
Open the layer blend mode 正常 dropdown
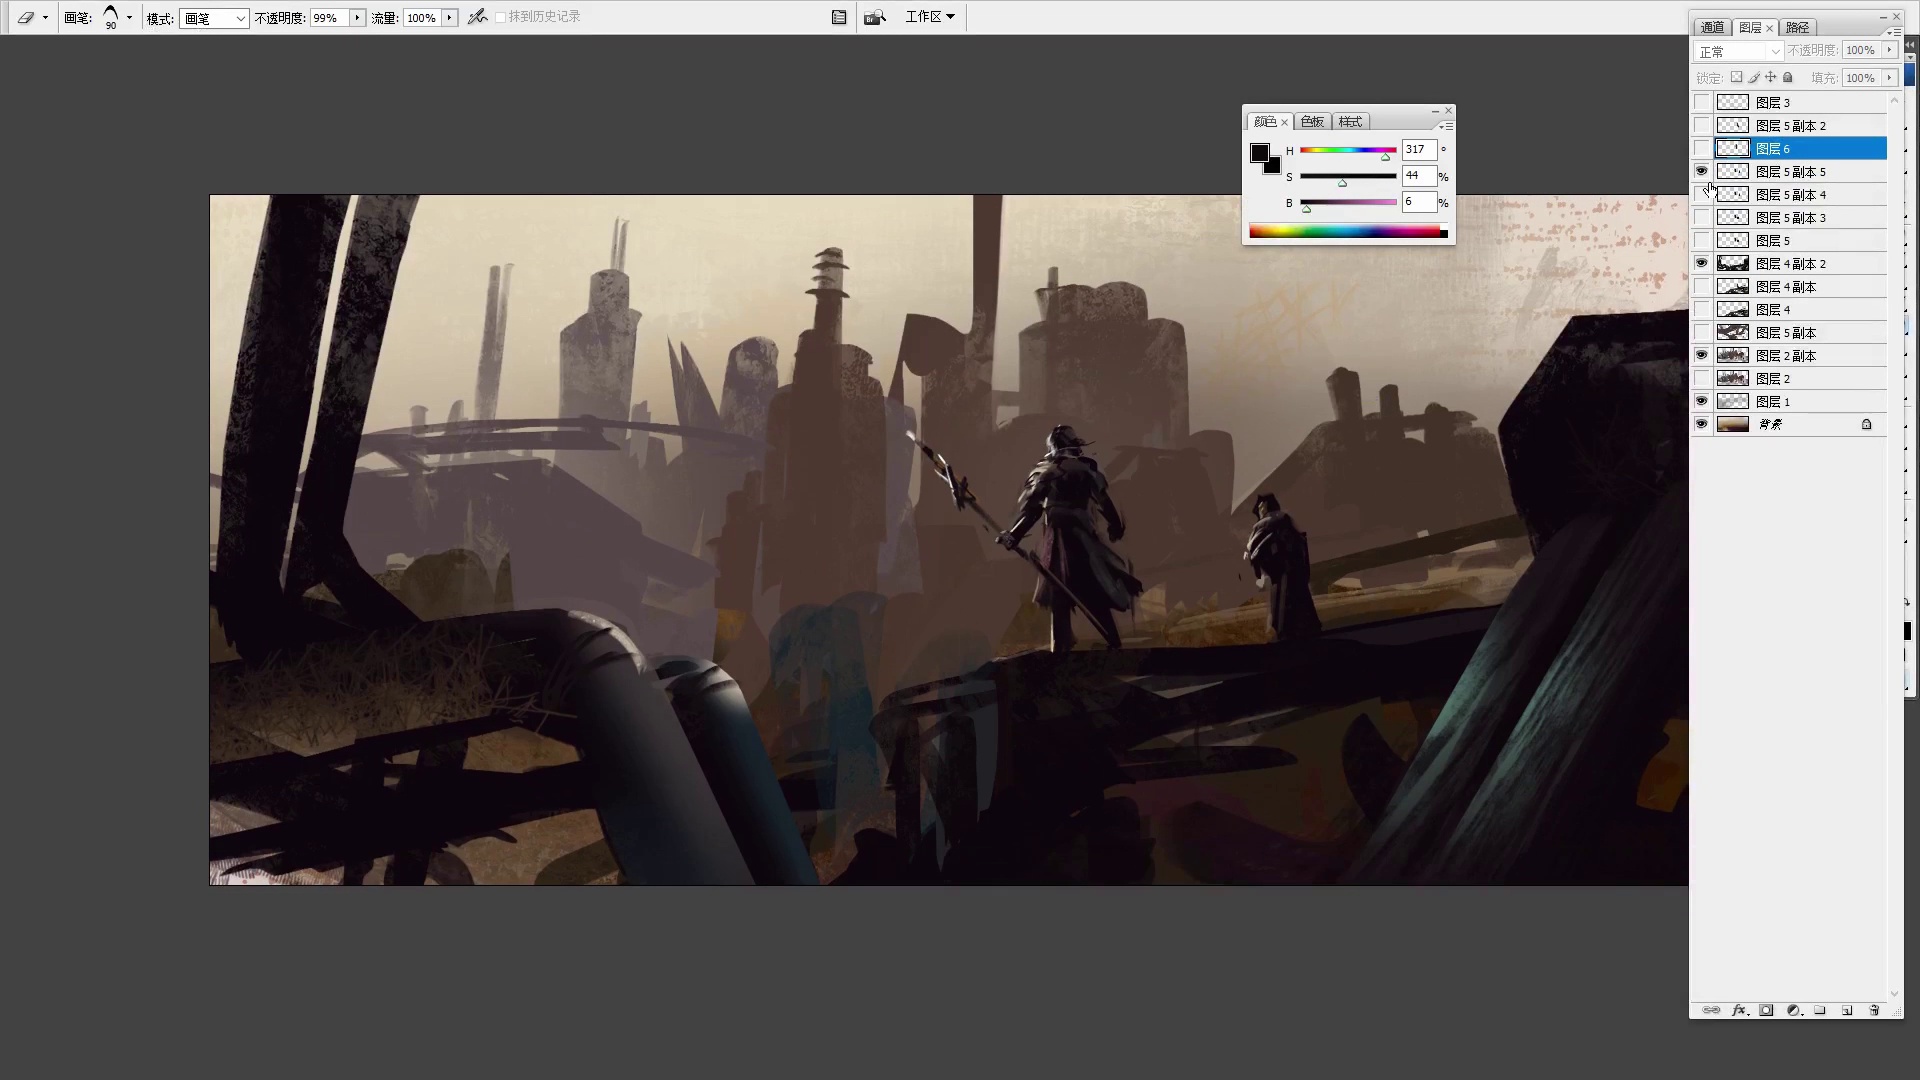point(1739,51)
